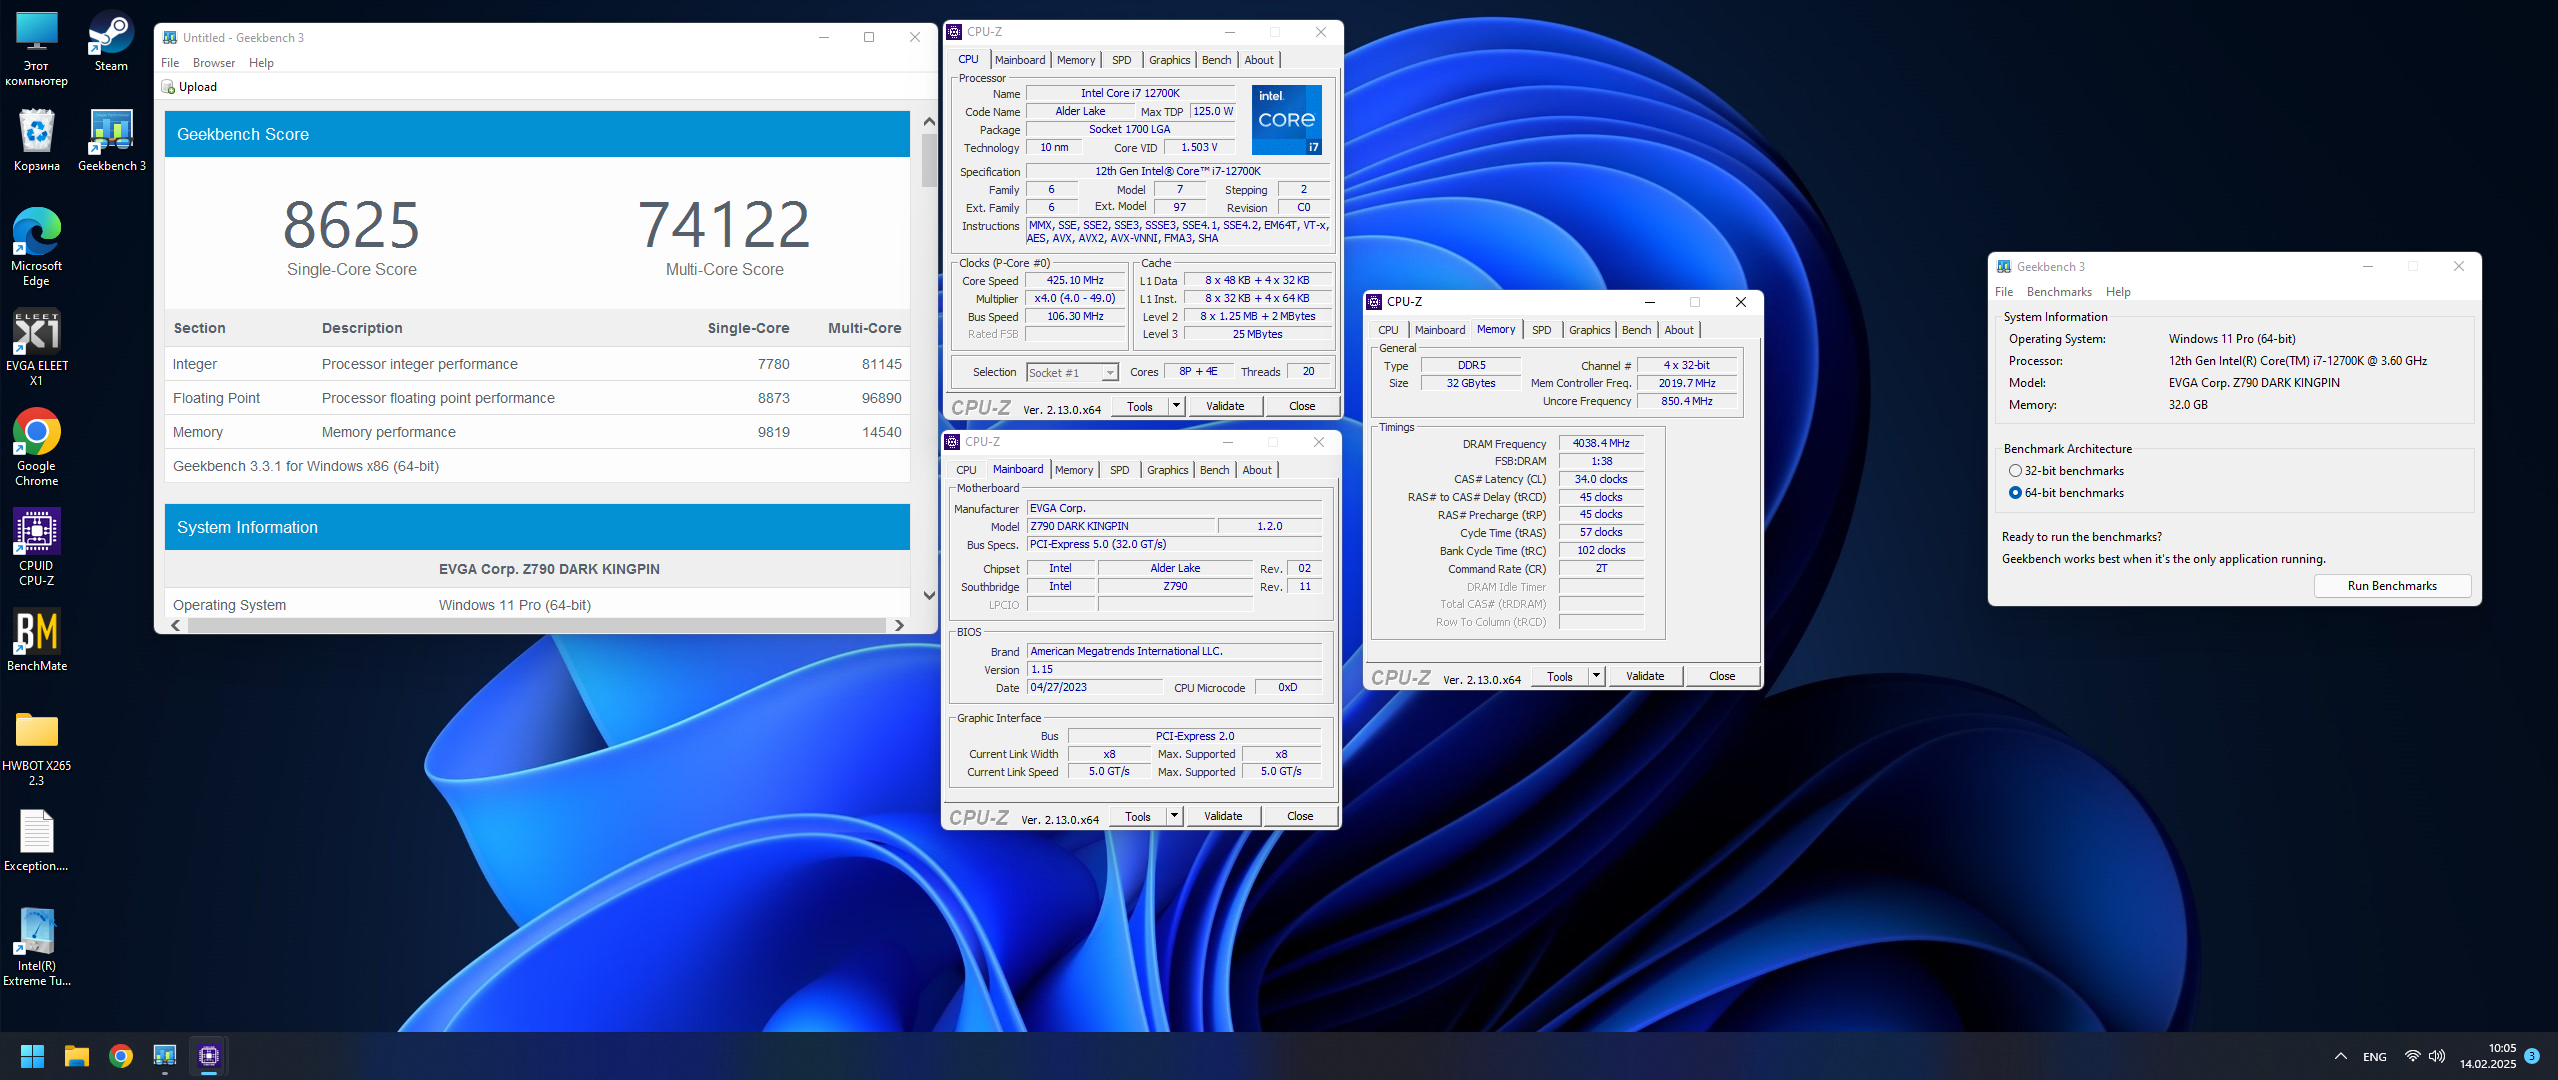Open the This PC desktop icon

pyautogui.click(x=37, y=49)
